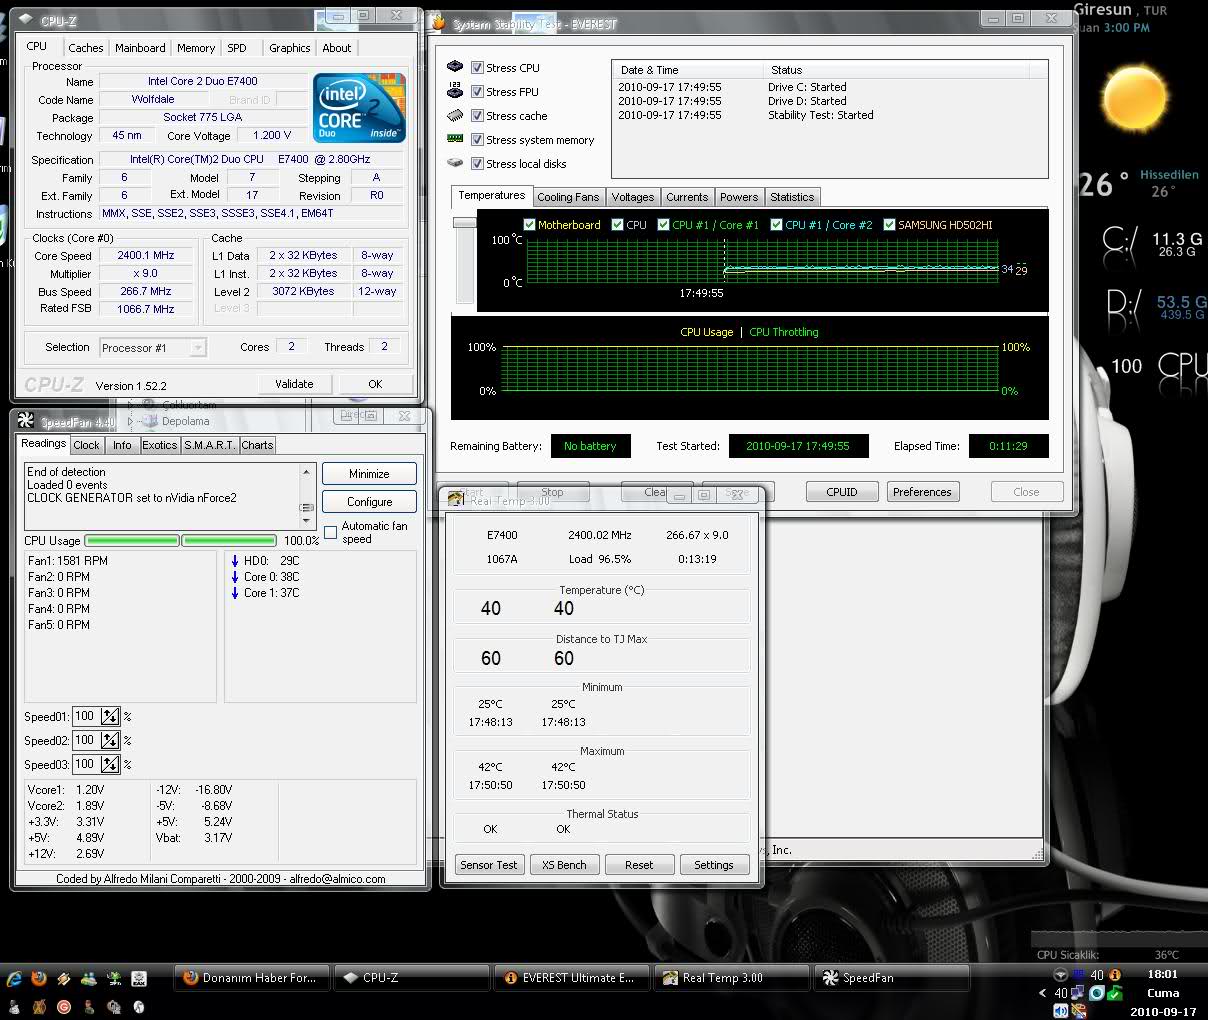Click SpeedFan log down scroll arrow
Viewport: 1208px width, 1020px height.
click(x=308, y=523)
